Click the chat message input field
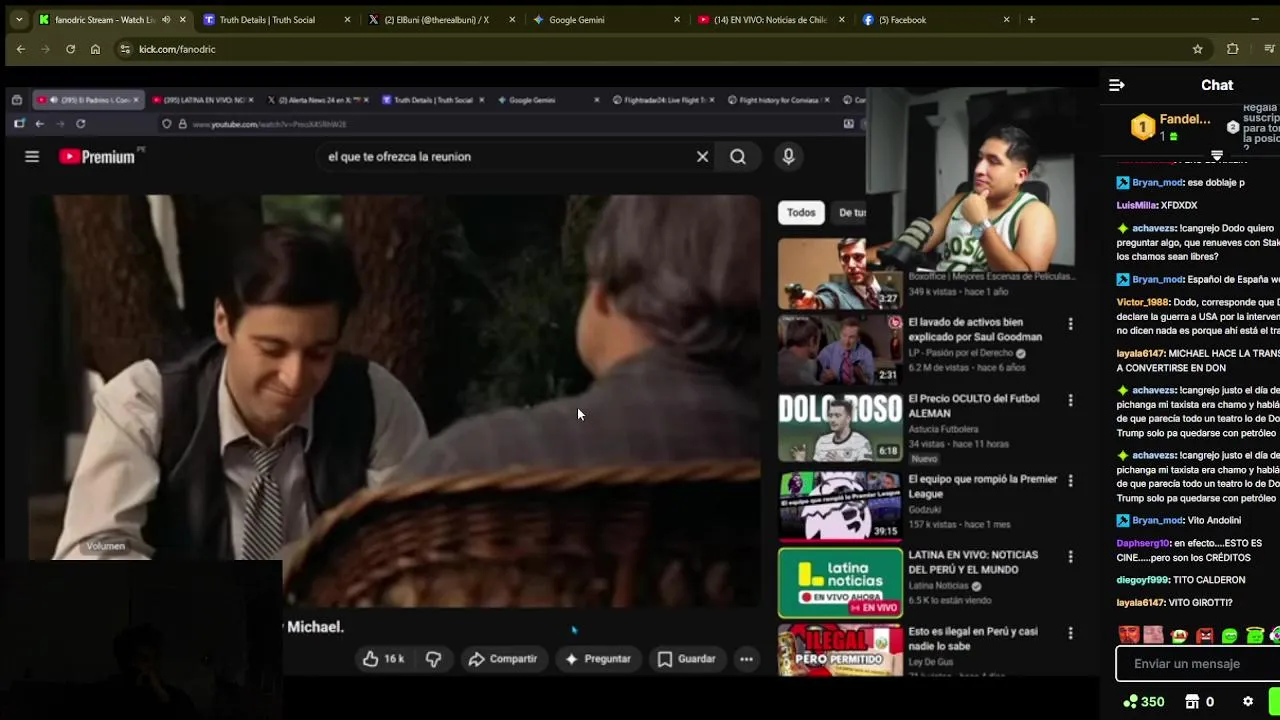The width and height of the screenshot is (1280, 720). (1198, 664)
